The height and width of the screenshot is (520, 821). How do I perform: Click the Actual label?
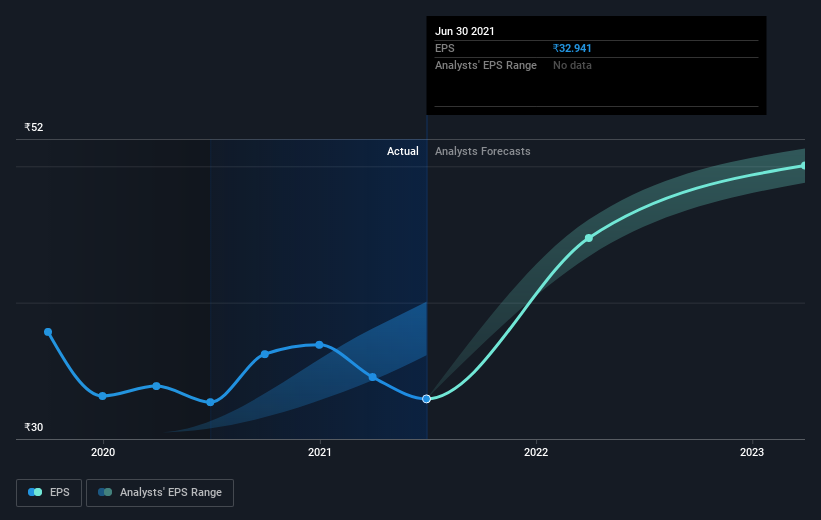coord(403,151)
